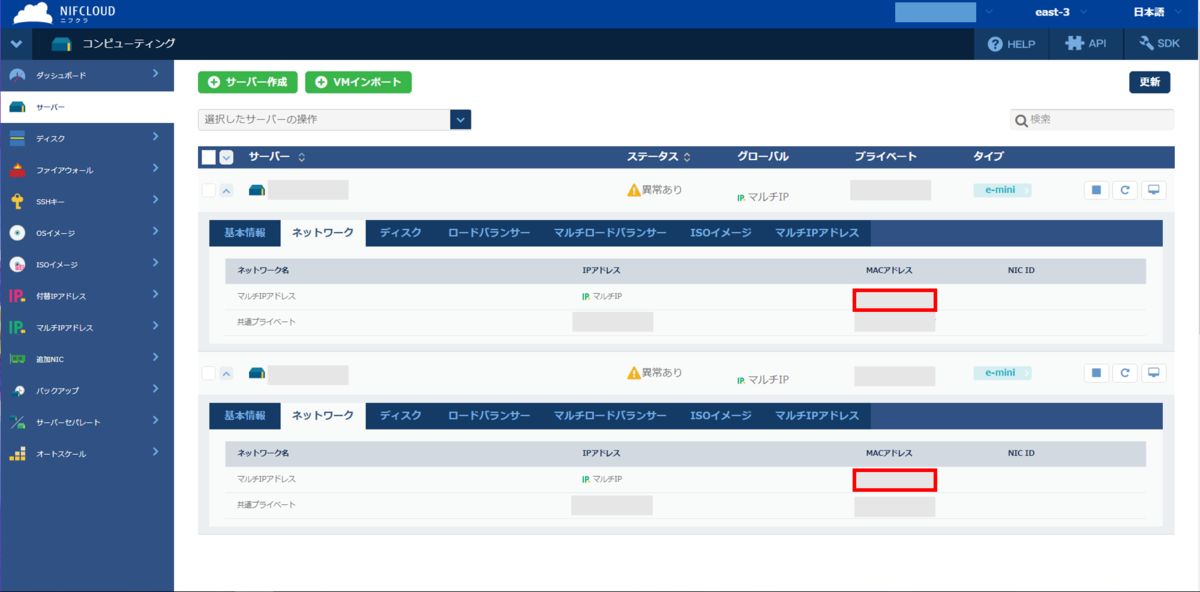Open マルチロードバランサー tab of first server
The height and width of the screenshot is (592, 1200).
[x=610, y=233]
